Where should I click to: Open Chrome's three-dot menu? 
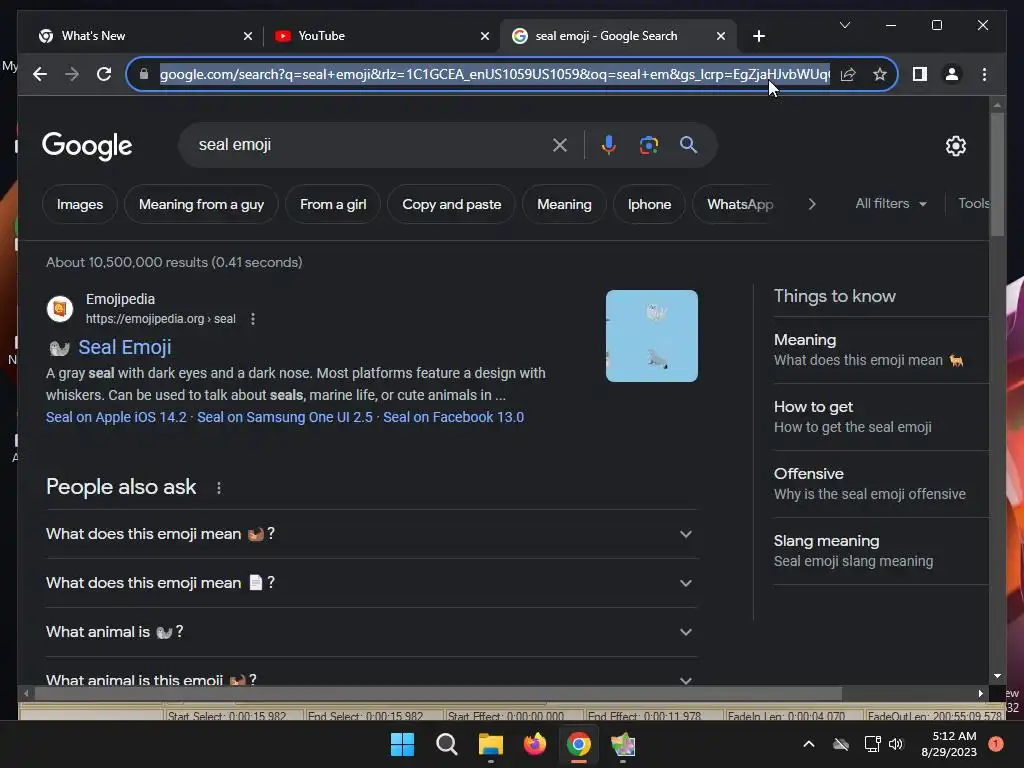[984, 74]
